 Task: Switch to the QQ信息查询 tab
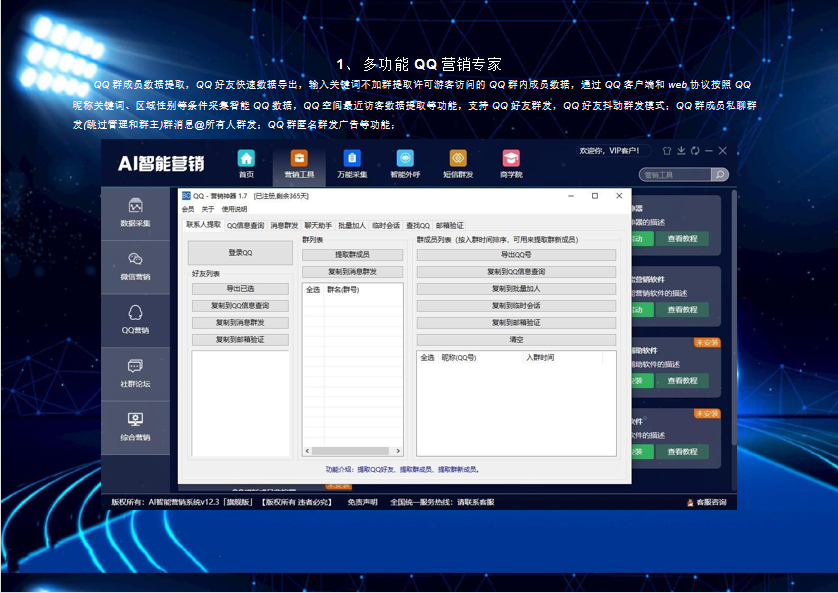[245, 225]
